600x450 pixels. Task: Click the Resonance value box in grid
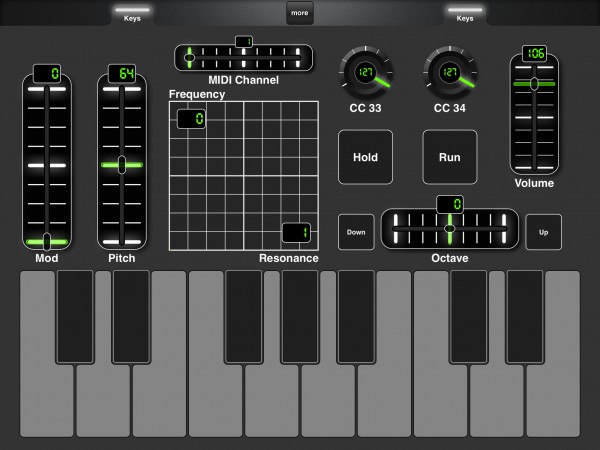click(296, 232)
